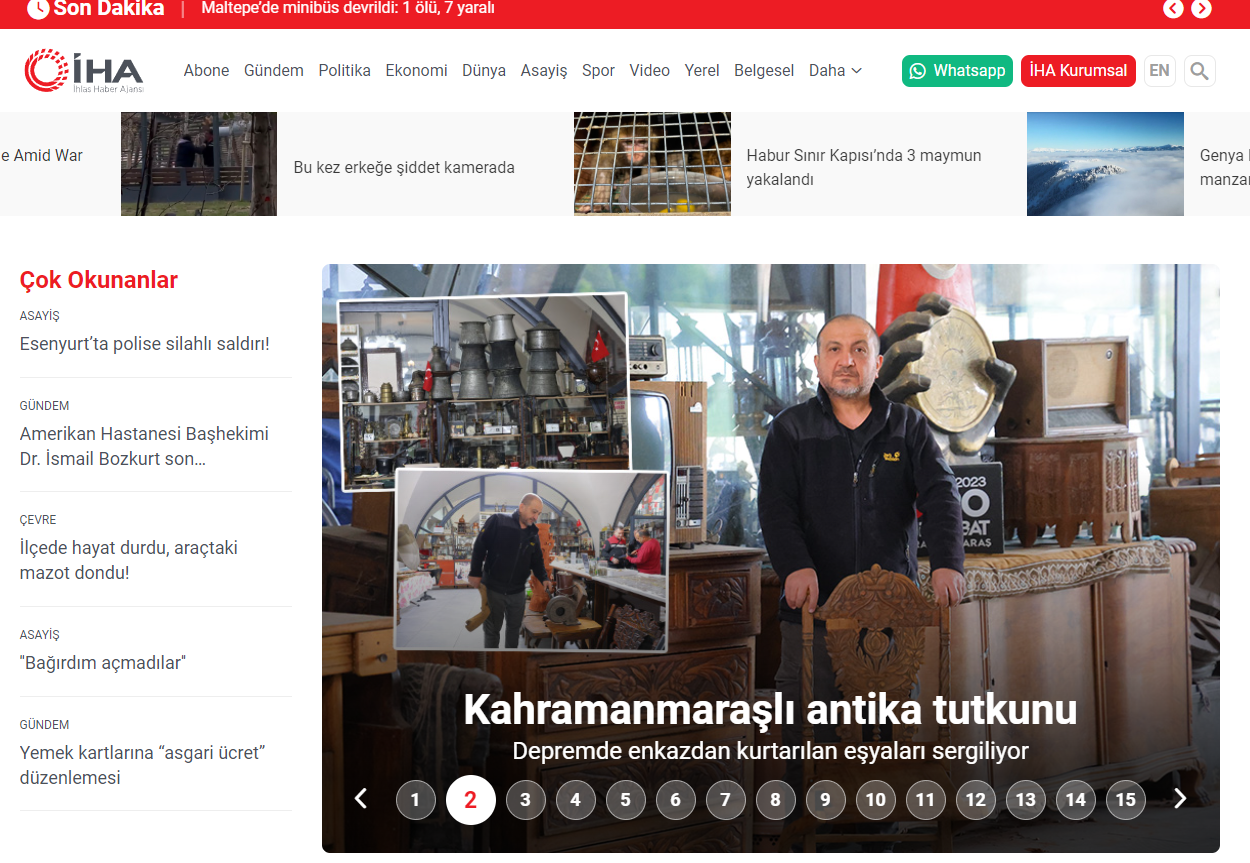This screenshot has height=863, width=1250.
Task: Go to previous breaking news headline
Action: (1173, 9)
